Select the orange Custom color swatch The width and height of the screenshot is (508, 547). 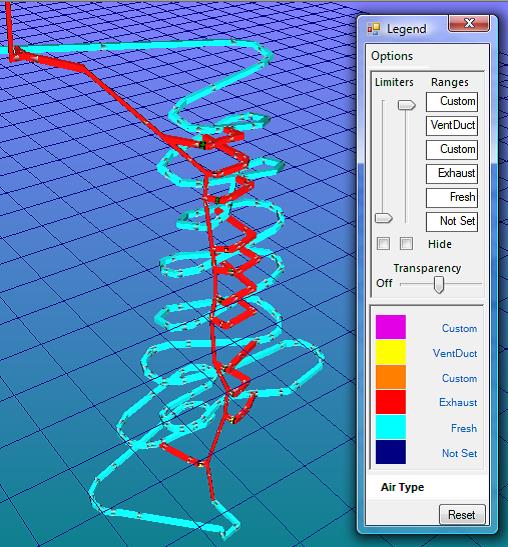[391, 377]
